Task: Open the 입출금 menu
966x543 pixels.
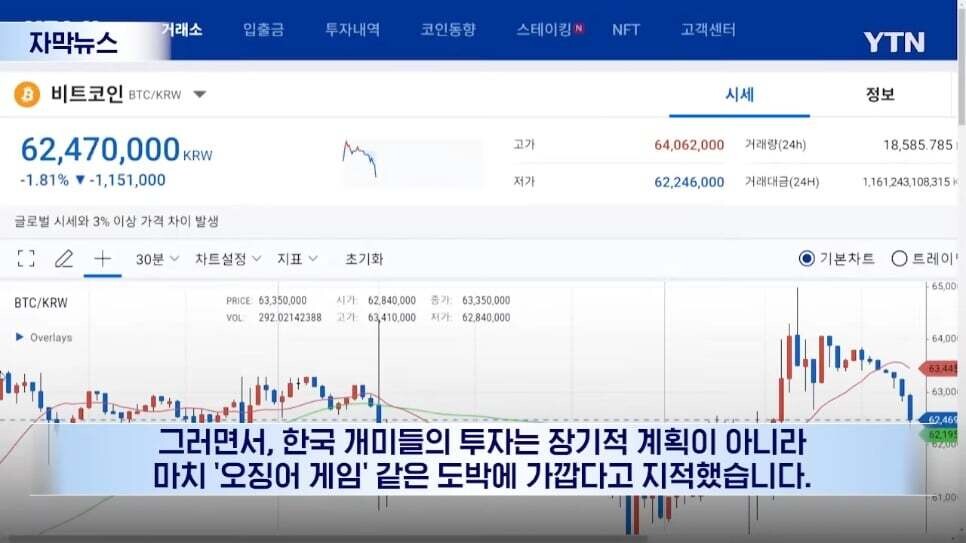Action: [x=263, y=30]
